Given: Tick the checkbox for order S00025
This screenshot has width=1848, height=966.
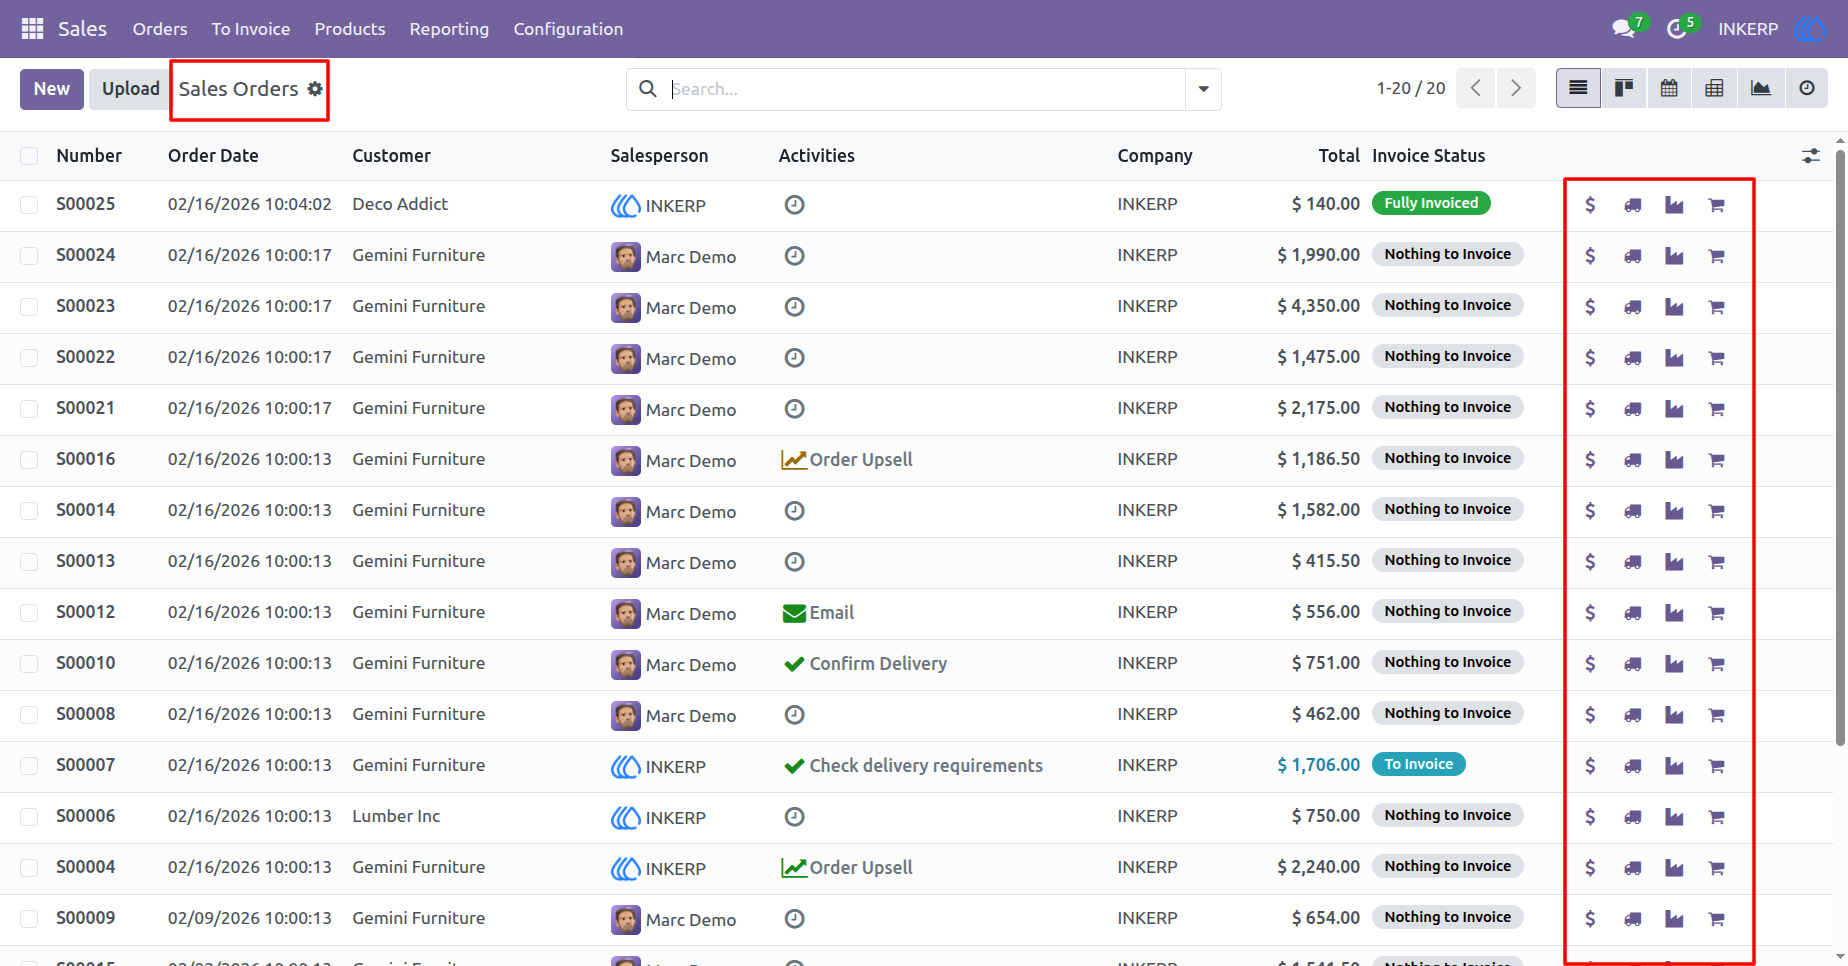Looking at the screenshot, I should pyautogui.click(x=29, y=205).
